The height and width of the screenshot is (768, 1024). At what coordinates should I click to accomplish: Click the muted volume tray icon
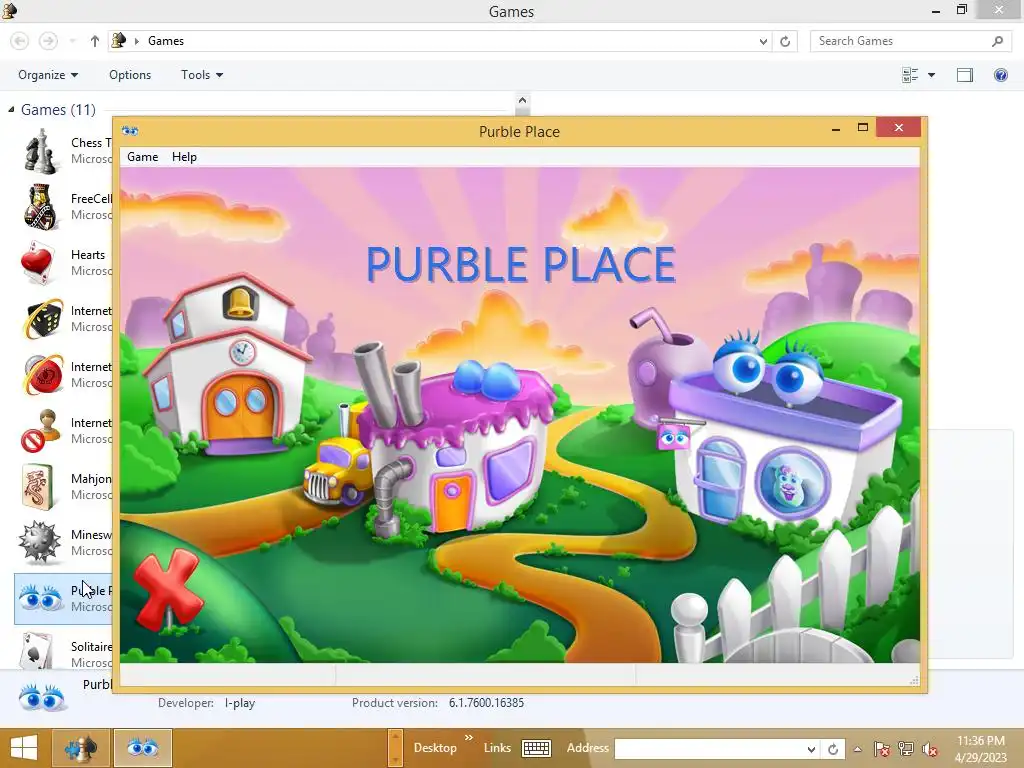click(930, 749)
